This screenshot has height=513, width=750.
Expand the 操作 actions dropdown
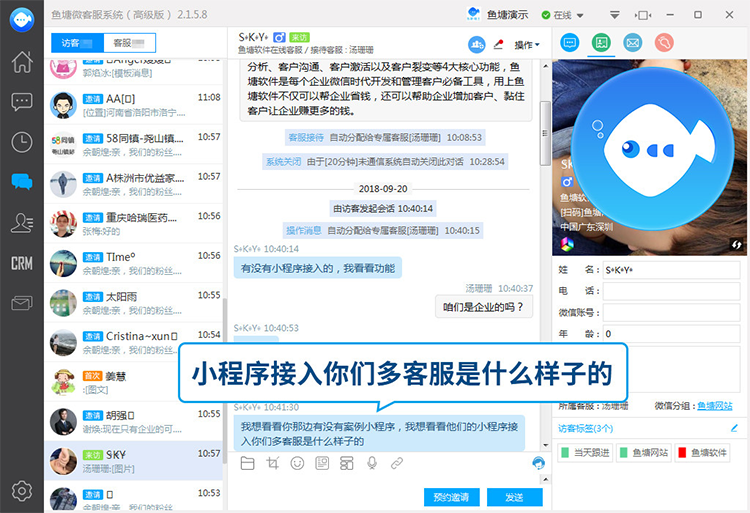(527, 45)
